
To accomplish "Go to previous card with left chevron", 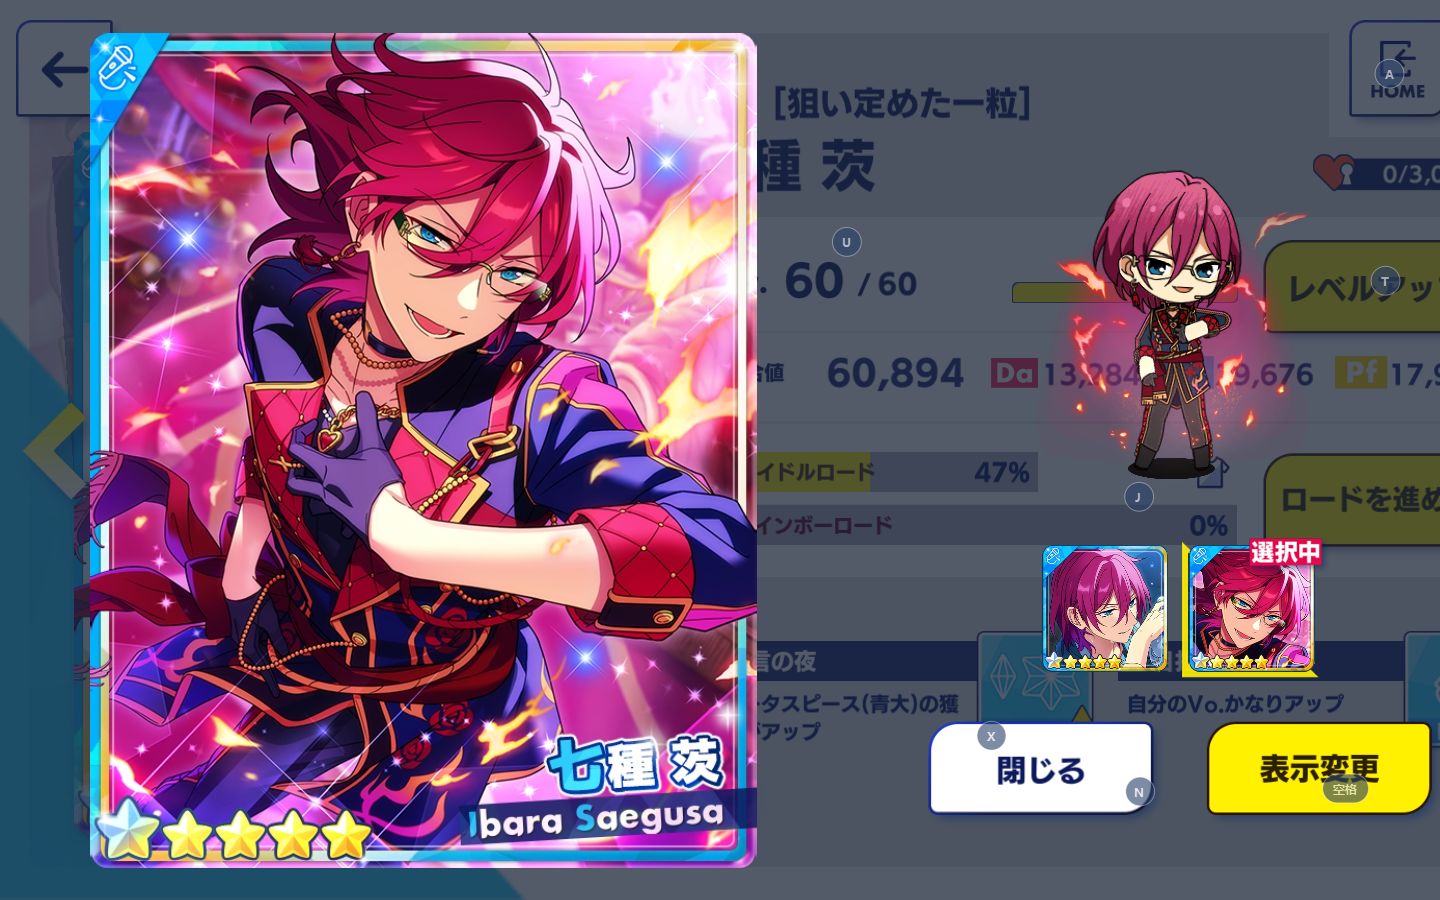I will (x=52, y=450).
